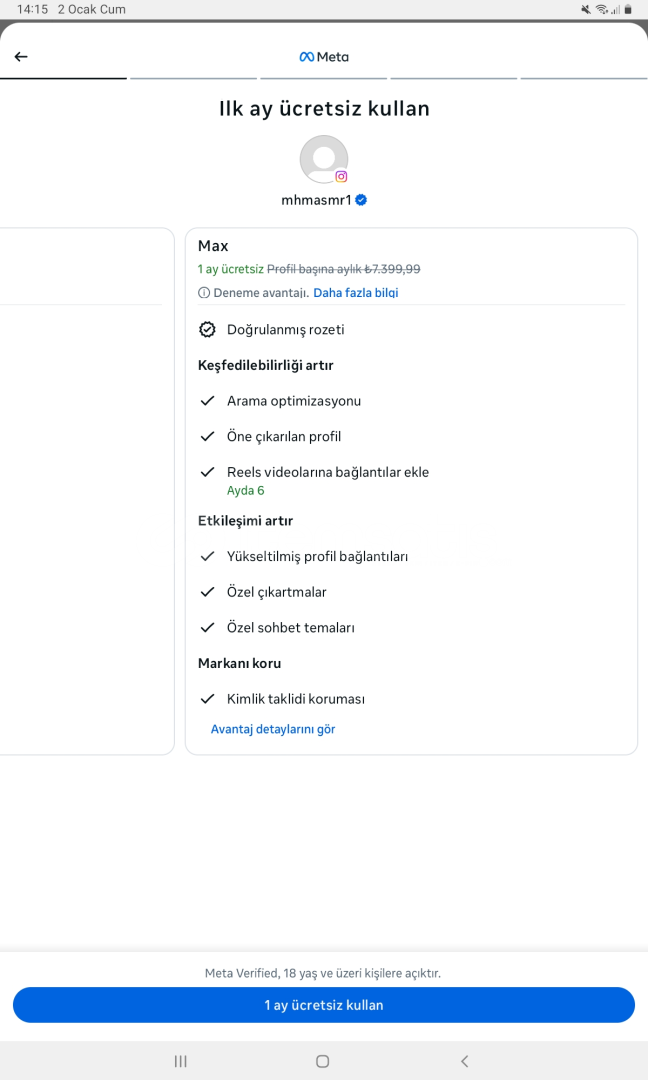Viewport: 648px width, 1080px height.
Task: Click checkmark beside Öne çıkarılan profil
Action: coord(207,437)
